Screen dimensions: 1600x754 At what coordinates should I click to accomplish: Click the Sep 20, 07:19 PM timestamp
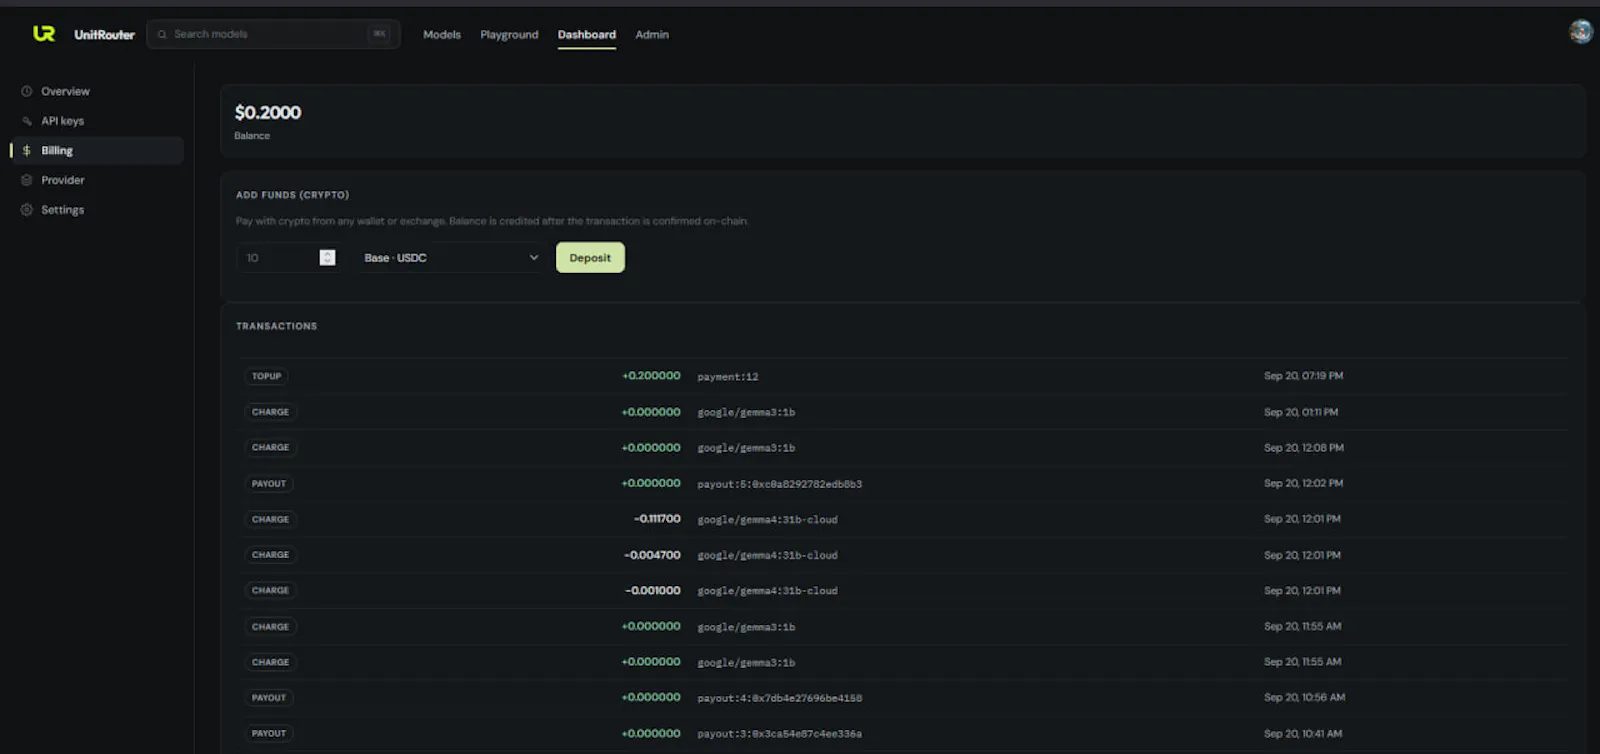(1303, 376)
